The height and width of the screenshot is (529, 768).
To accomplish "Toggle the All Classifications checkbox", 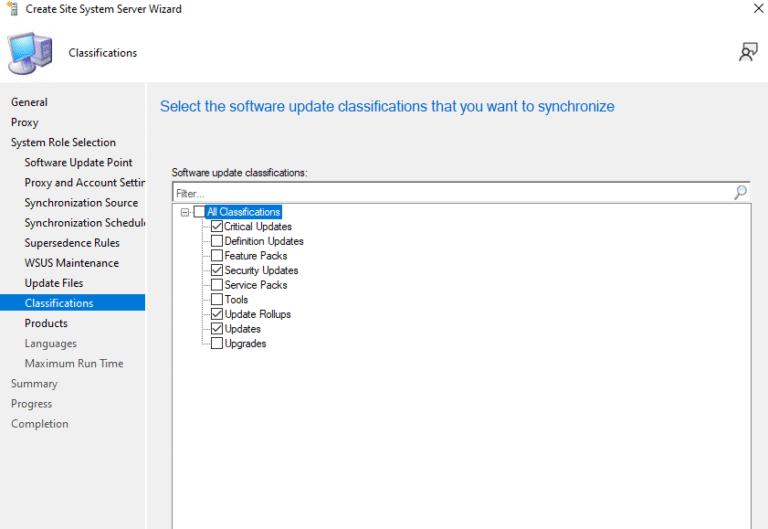I will pyautogui.click(x=199, y=212).
